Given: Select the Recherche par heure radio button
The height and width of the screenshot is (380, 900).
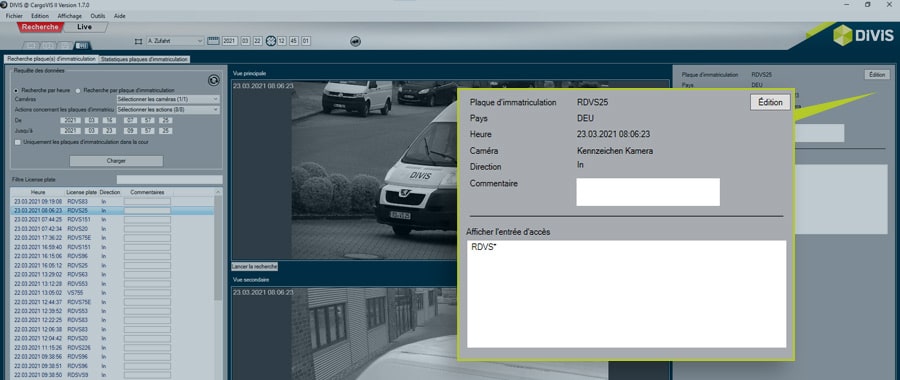Looking at the screenshot, I should point(16,91).
